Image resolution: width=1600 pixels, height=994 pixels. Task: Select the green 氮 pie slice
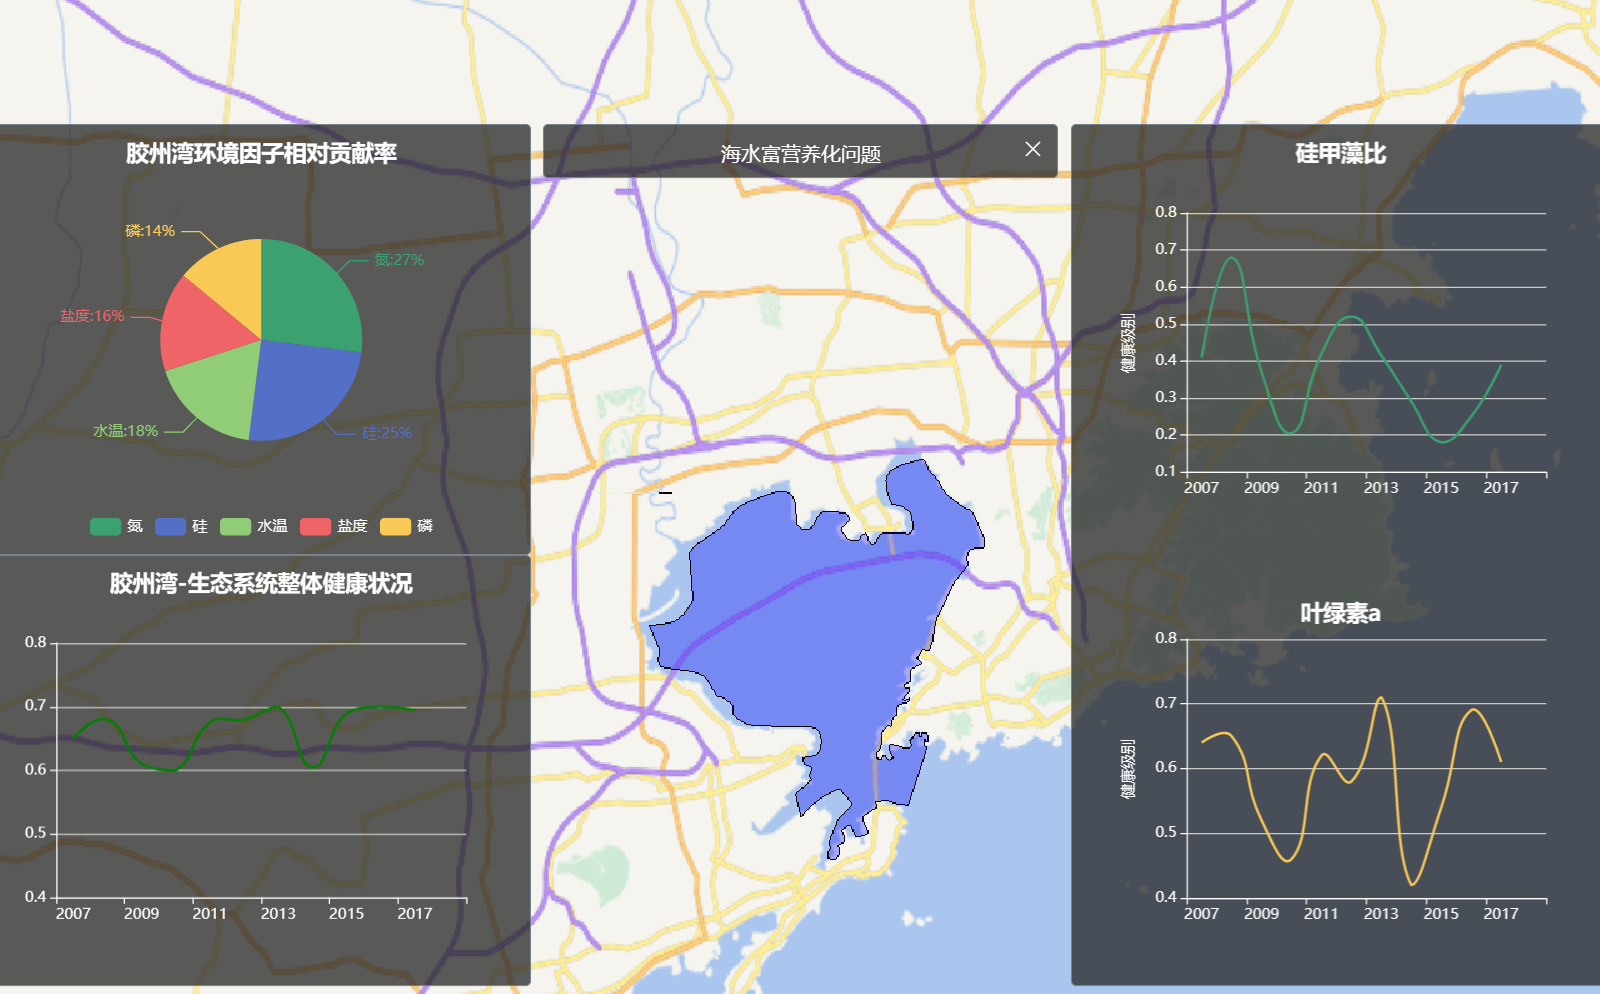tap(310, 295)
